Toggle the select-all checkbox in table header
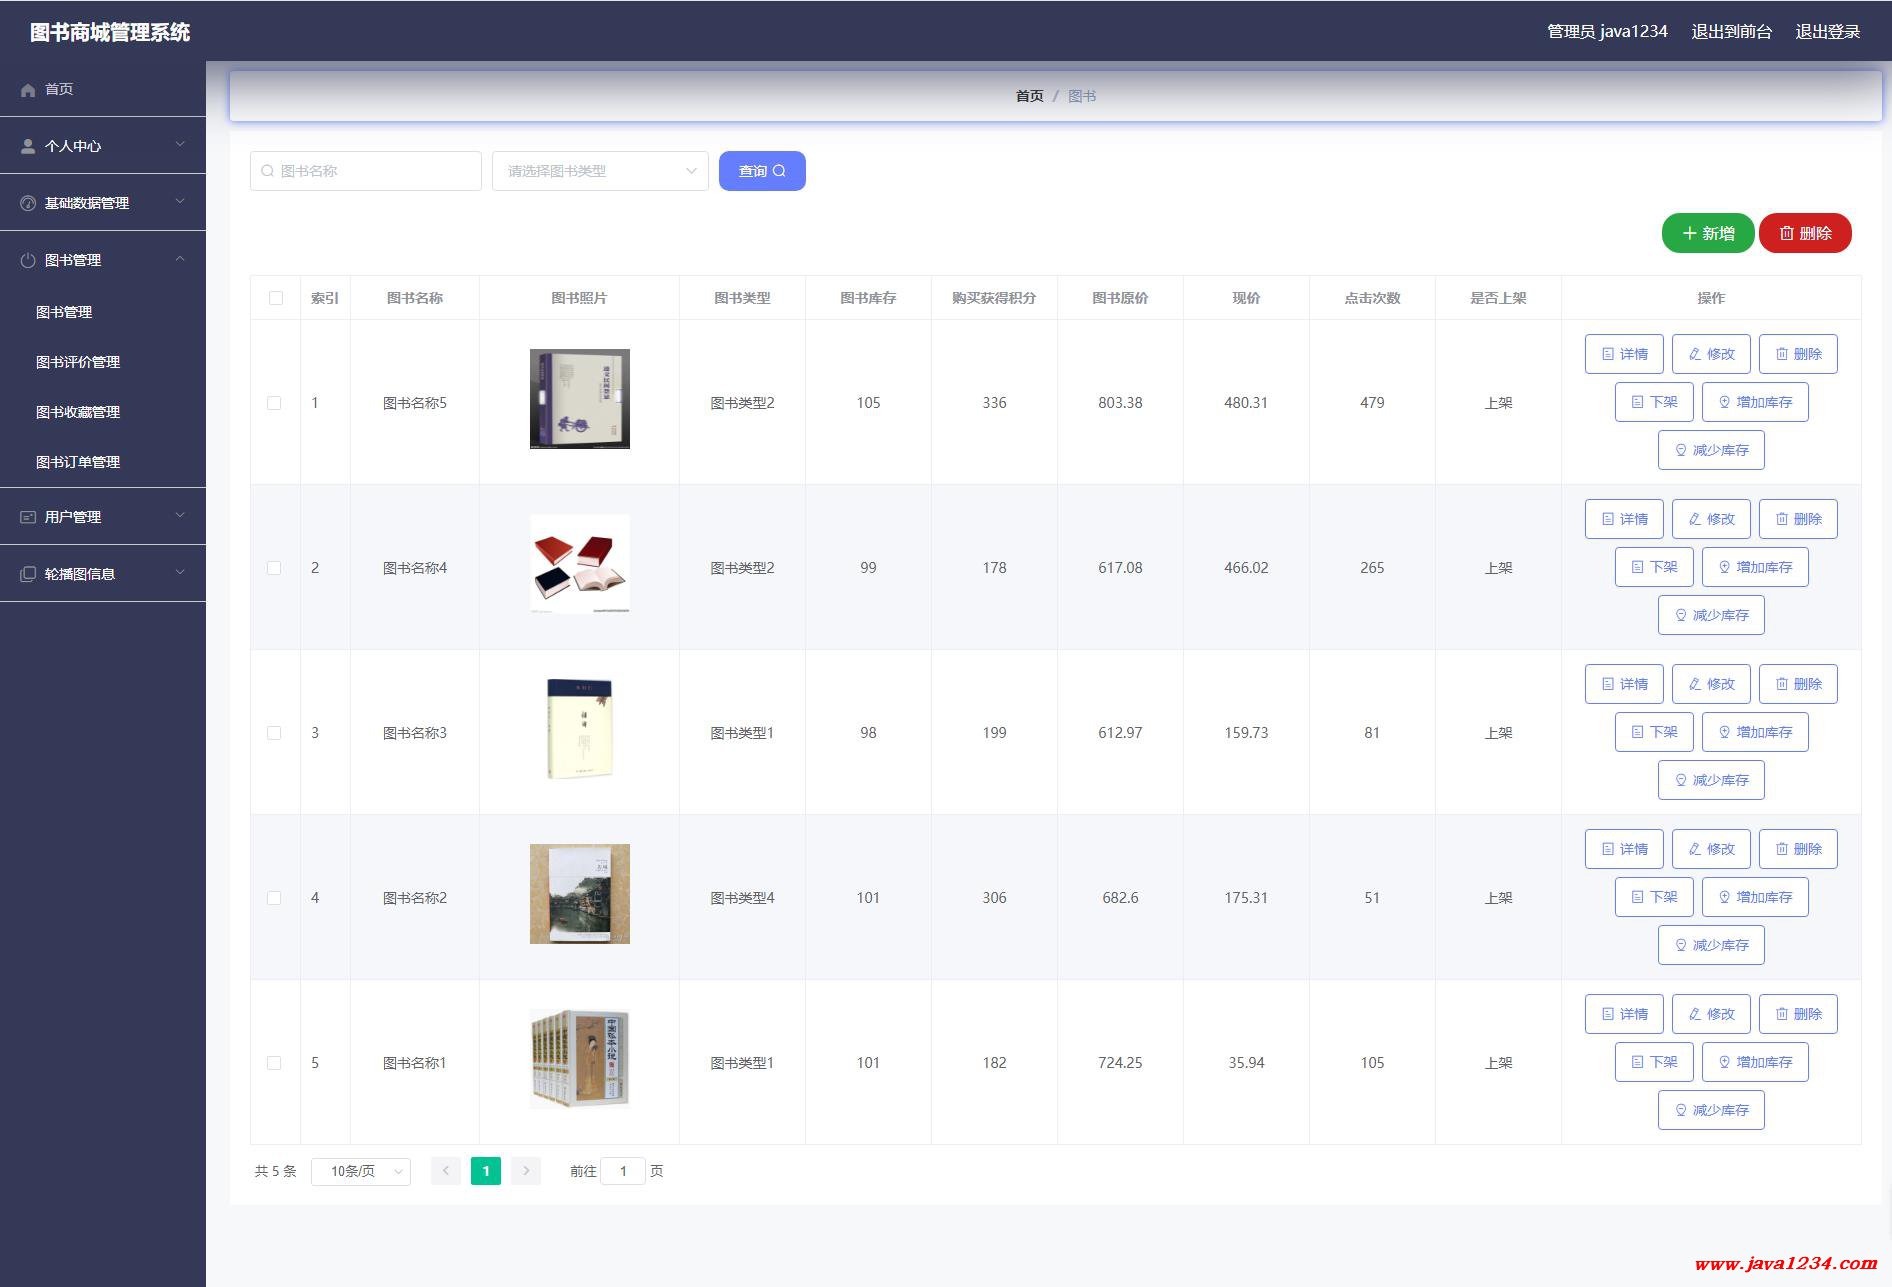The image size is (1892, 1287). click(x=276, y=298)
